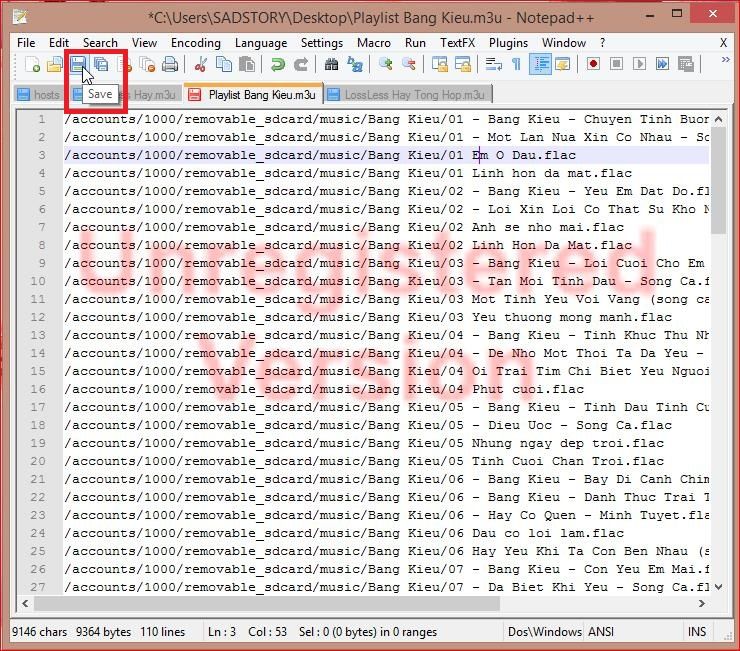Click line with "Phut cuoi.flac"
This screenshot has height=651, width=740.
click(386, 389)
